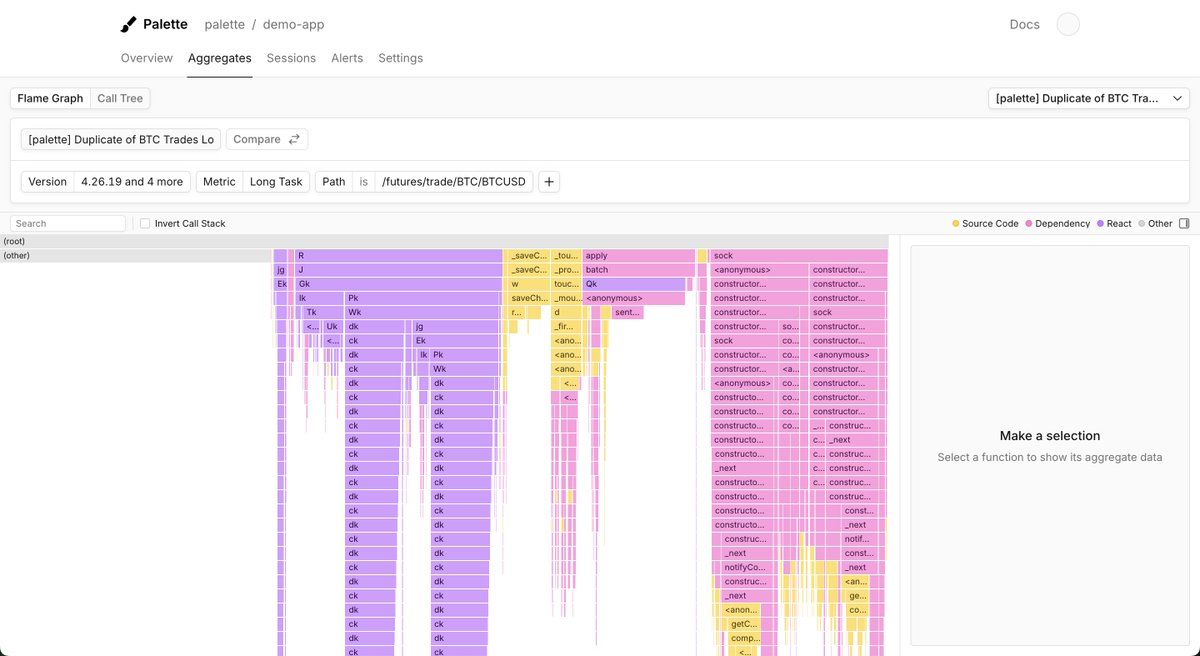1200x656 pixels.
Task: Go to the Alerts tab
Action: coord(347,58)
